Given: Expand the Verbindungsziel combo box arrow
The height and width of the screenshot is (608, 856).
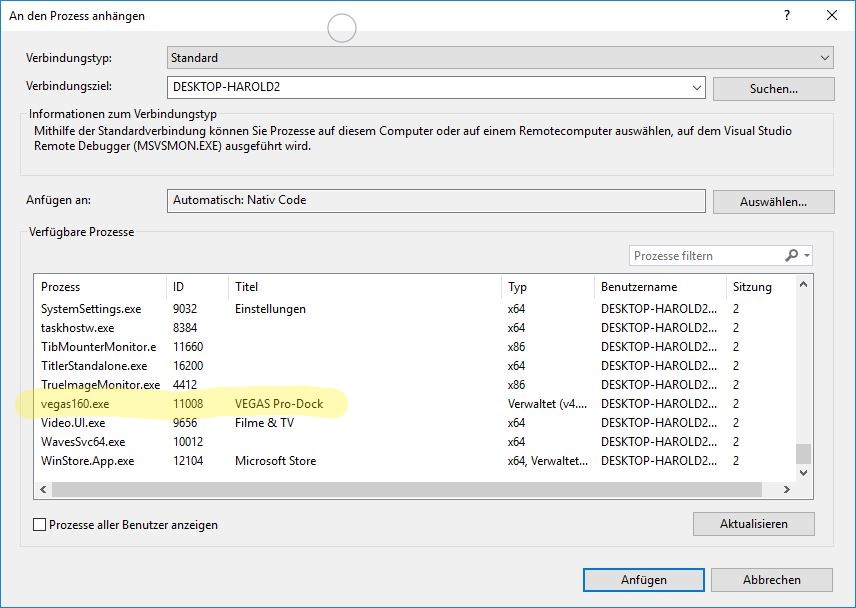Looking at the screenshot, I should (697, 88).
